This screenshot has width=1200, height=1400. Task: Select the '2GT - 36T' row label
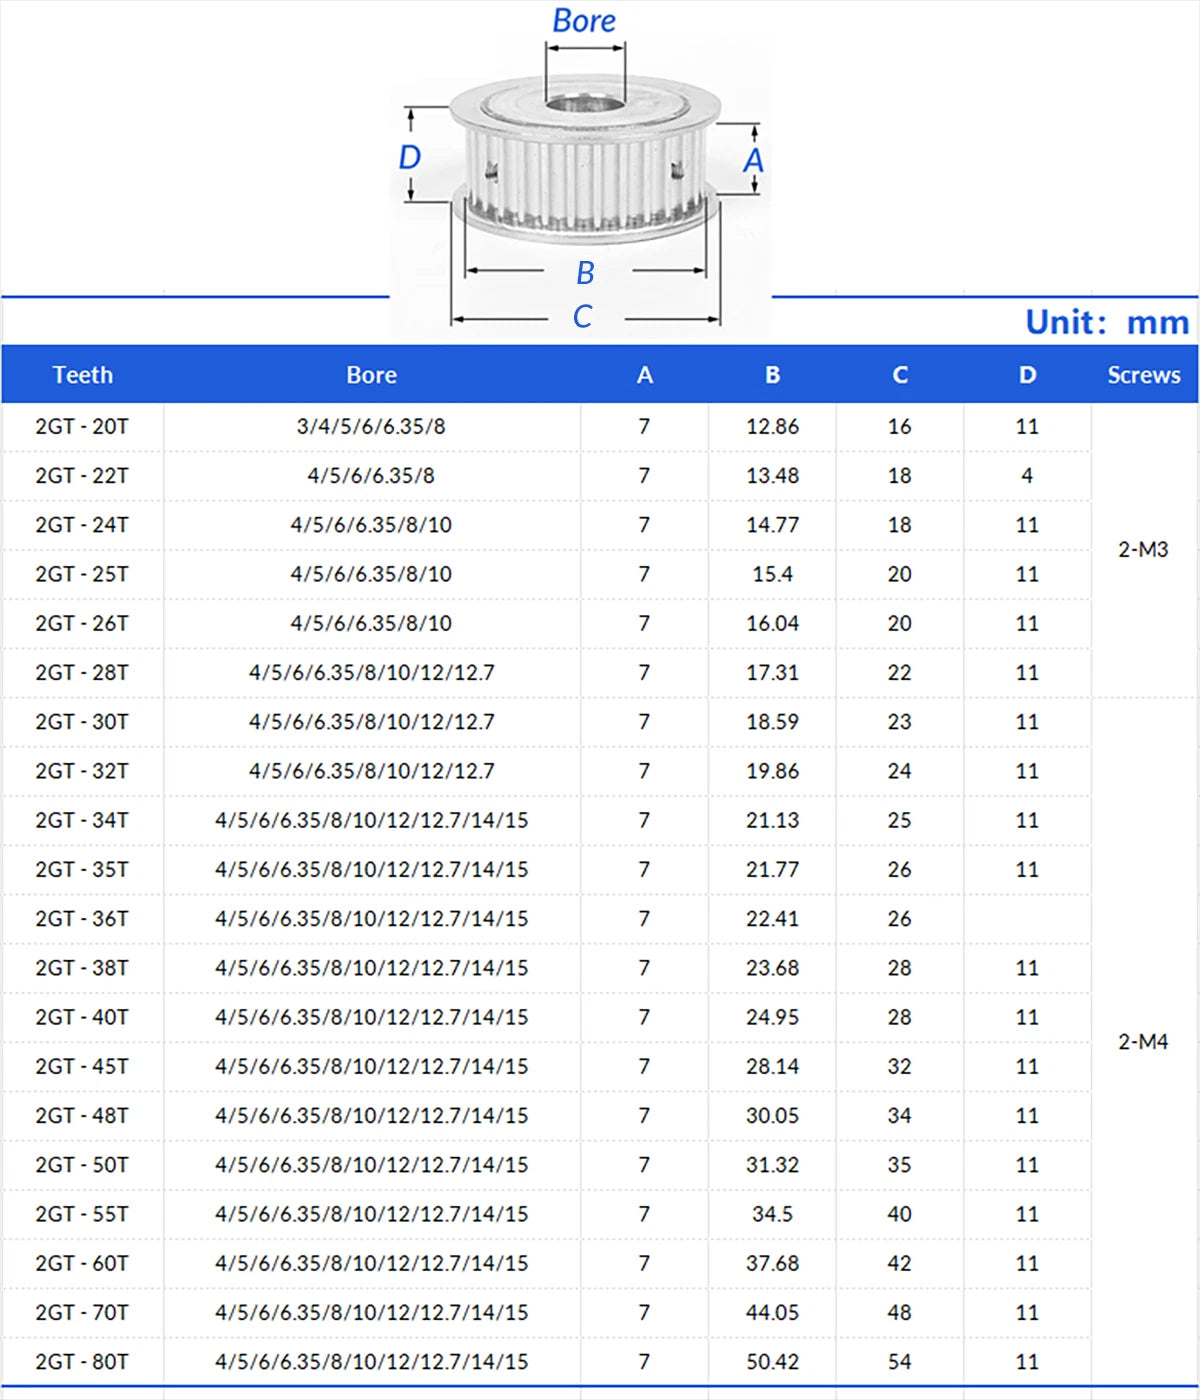tap(82, 919)
